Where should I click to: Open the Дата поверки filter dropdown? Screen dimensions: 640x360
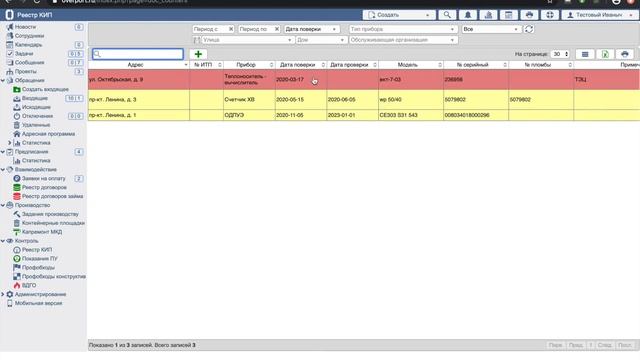click(x=311, y=29)
